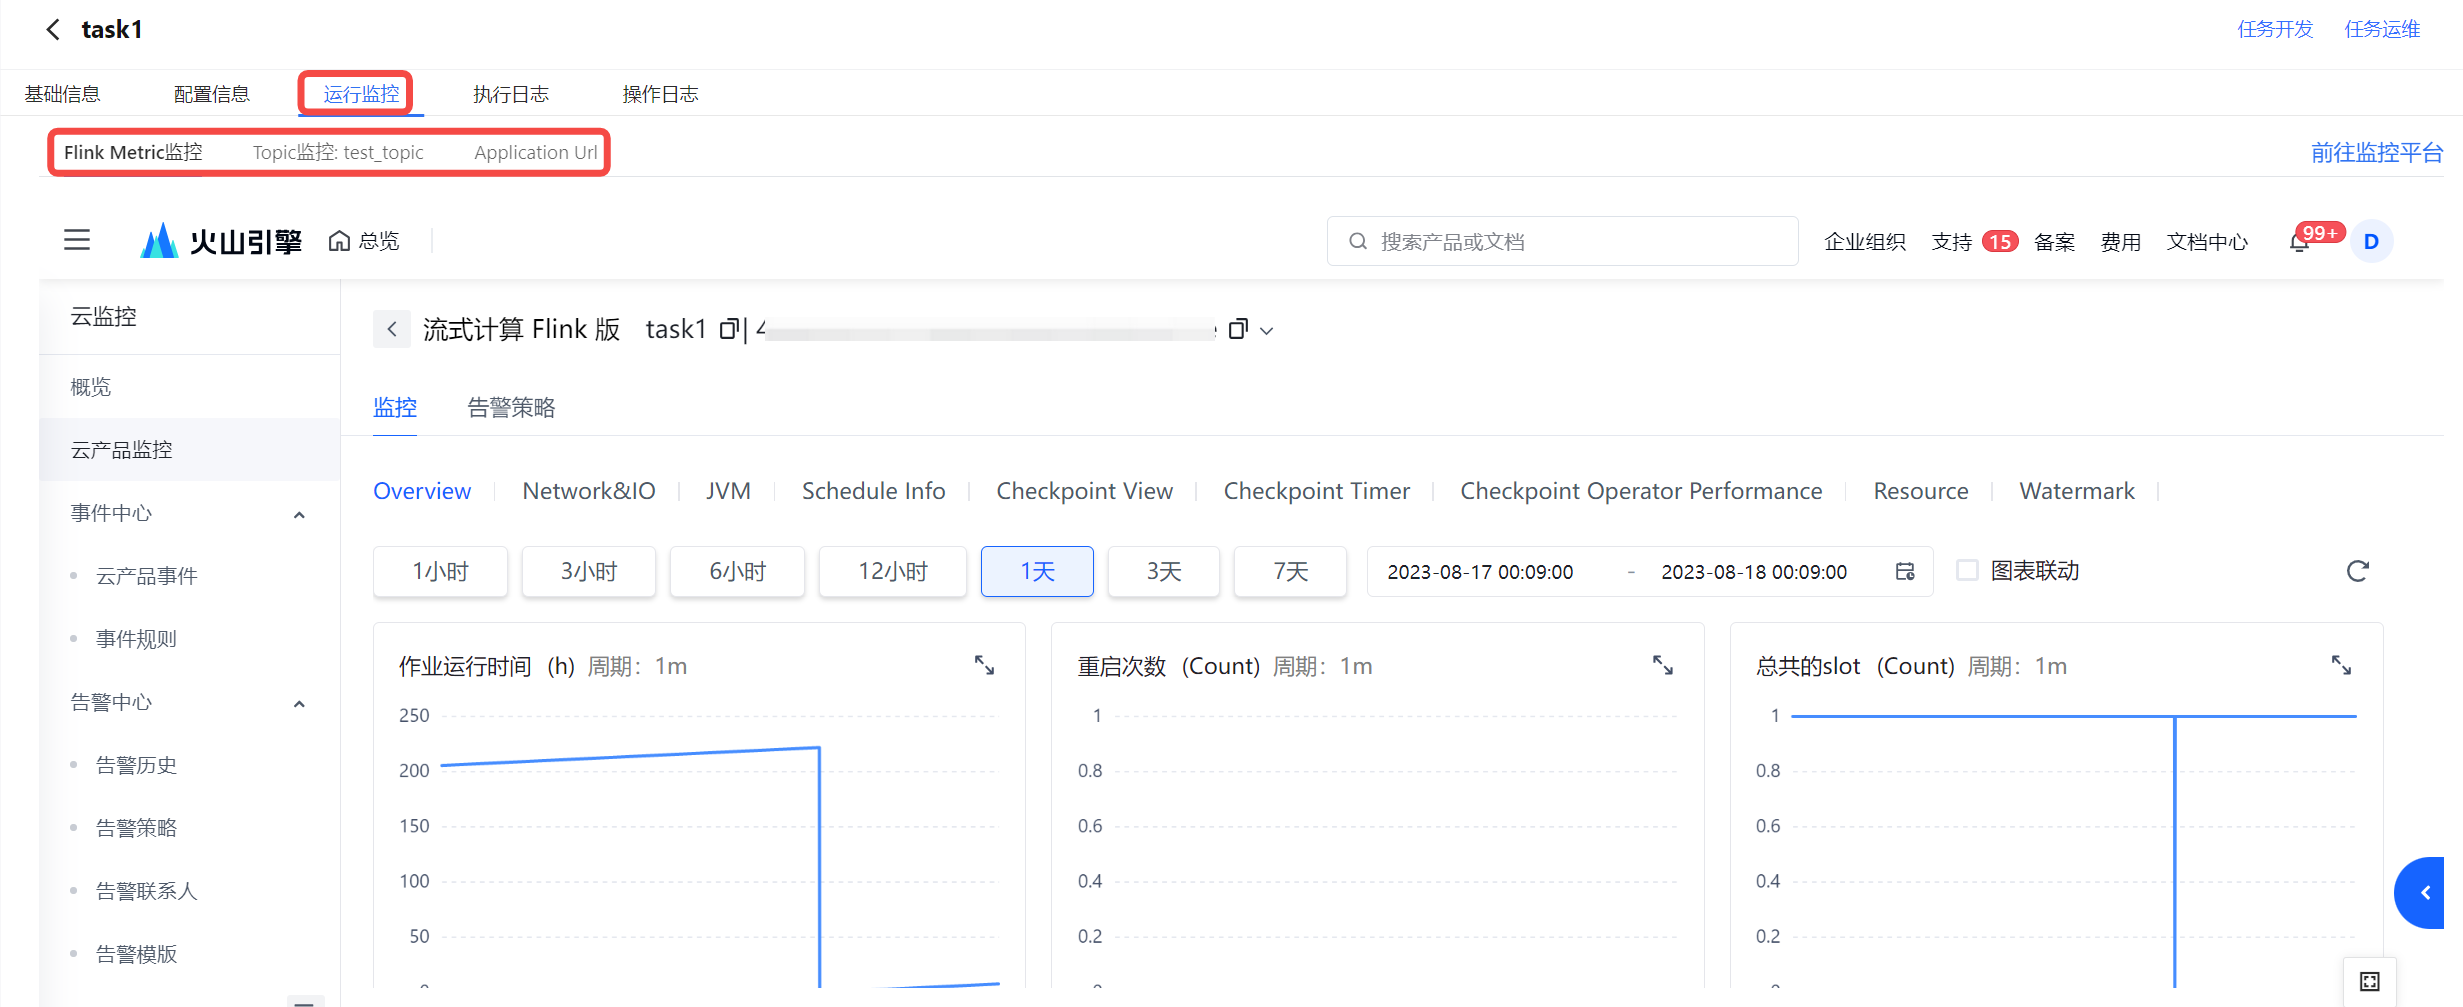Collapse the sidebar with the bottom toggle

tap(305, 1001)
